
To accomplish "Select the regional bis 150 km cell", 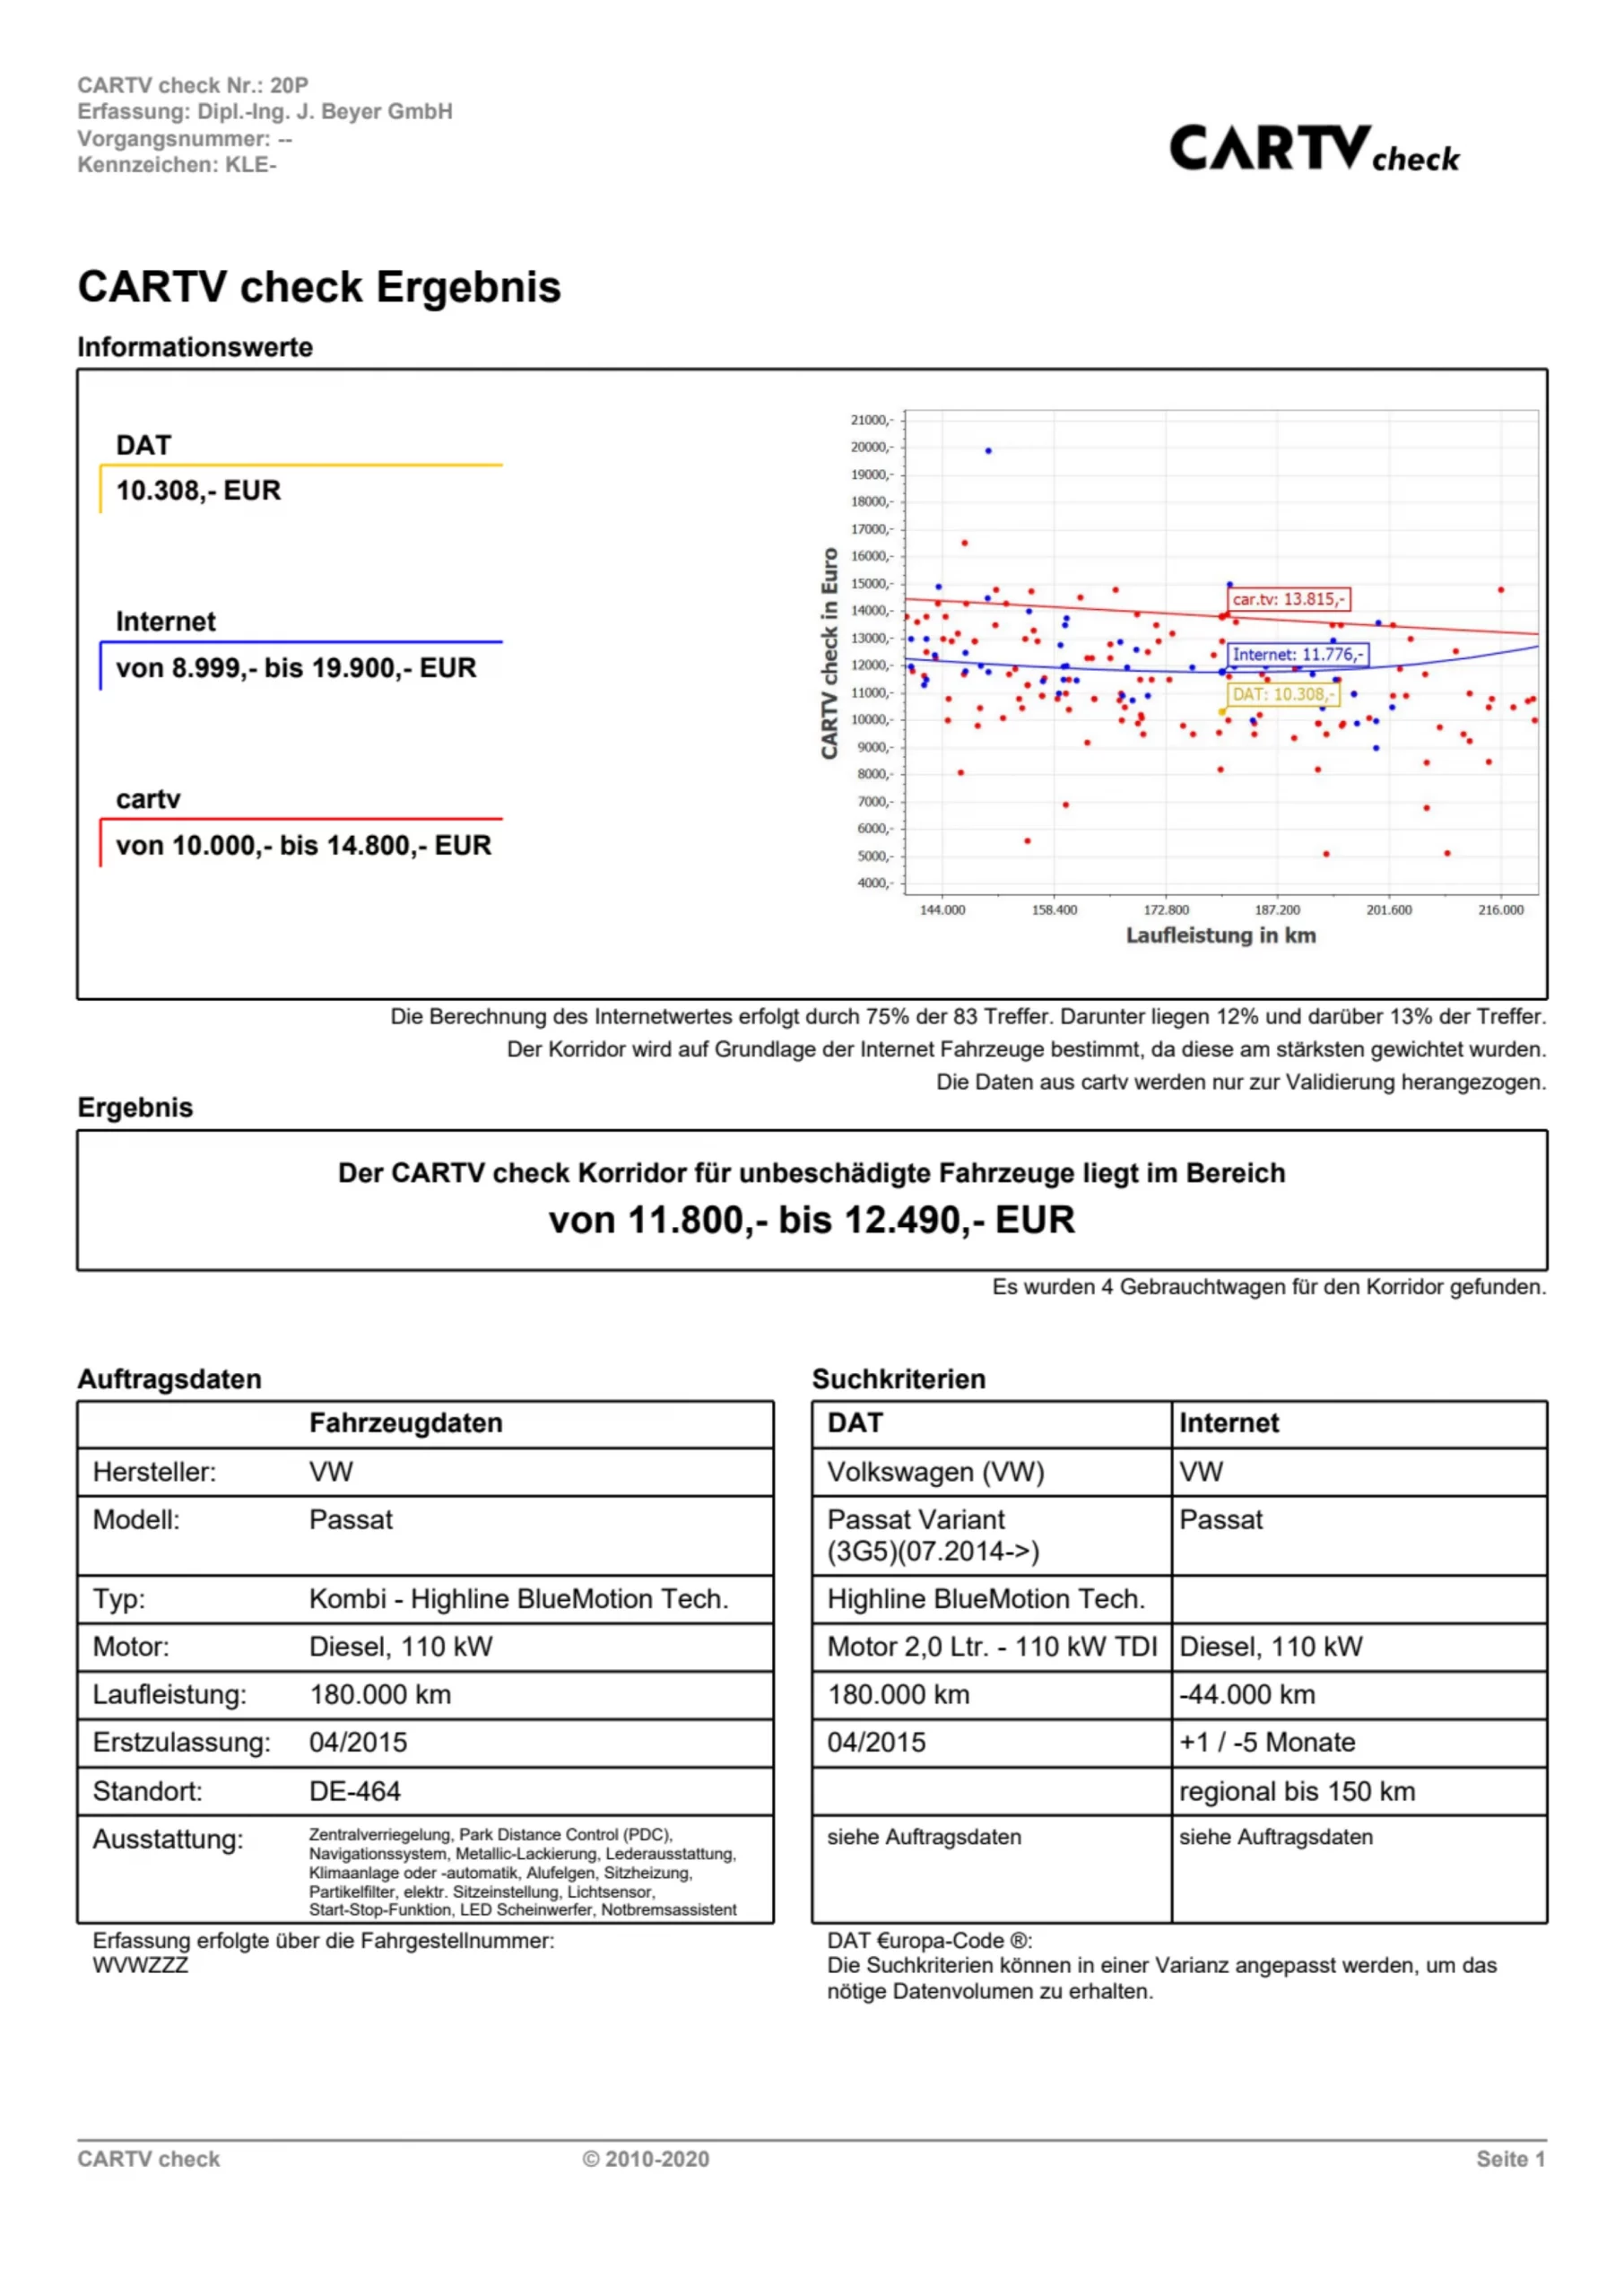I will (x=1297, y=1791).
